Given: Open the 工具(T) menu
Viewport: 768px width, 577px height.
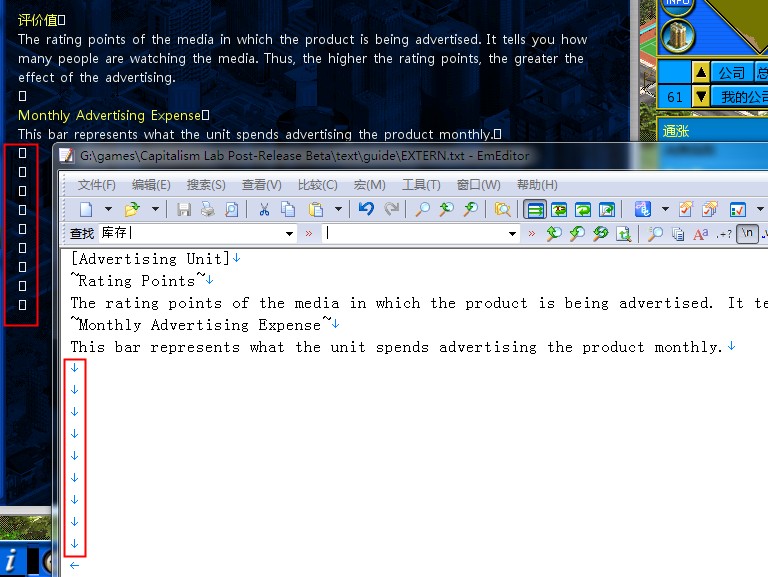Looking at the screenshot, I should point(421,185).
